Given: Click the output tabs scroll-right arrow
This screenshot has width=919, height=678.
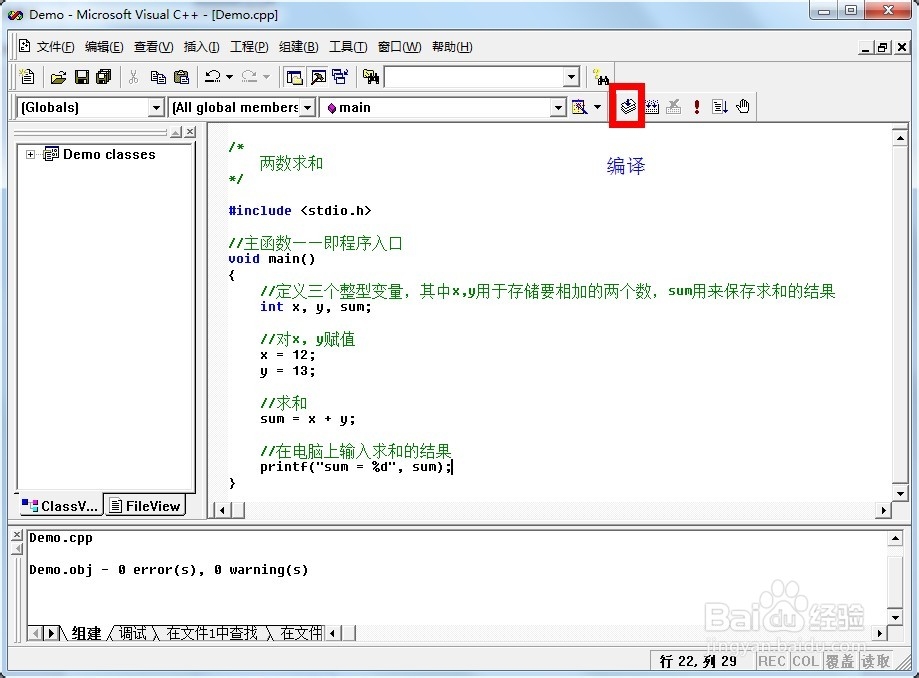Looking at the screenshot, I should pyautogui.click(x=51, y=633).
